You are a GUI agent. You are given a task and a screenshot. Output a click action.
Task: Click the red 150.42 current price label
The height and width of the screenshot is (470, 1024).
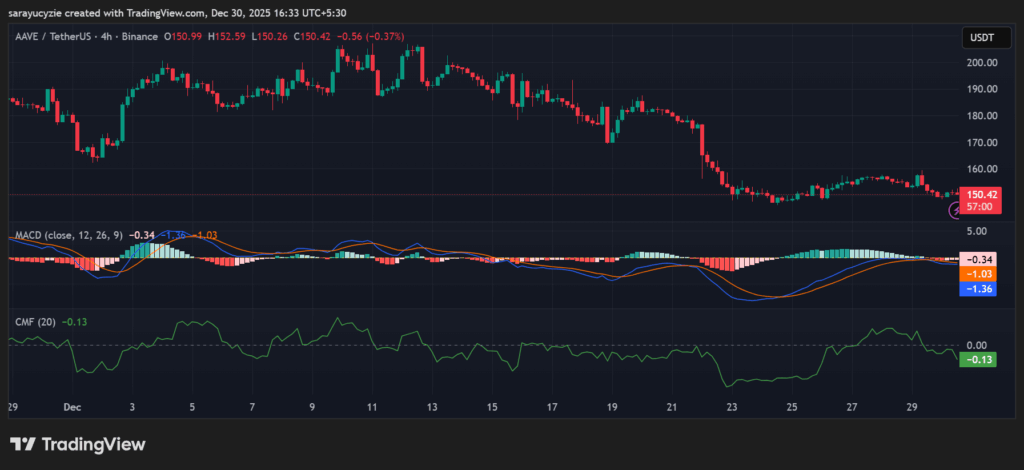tap(978, 194)
